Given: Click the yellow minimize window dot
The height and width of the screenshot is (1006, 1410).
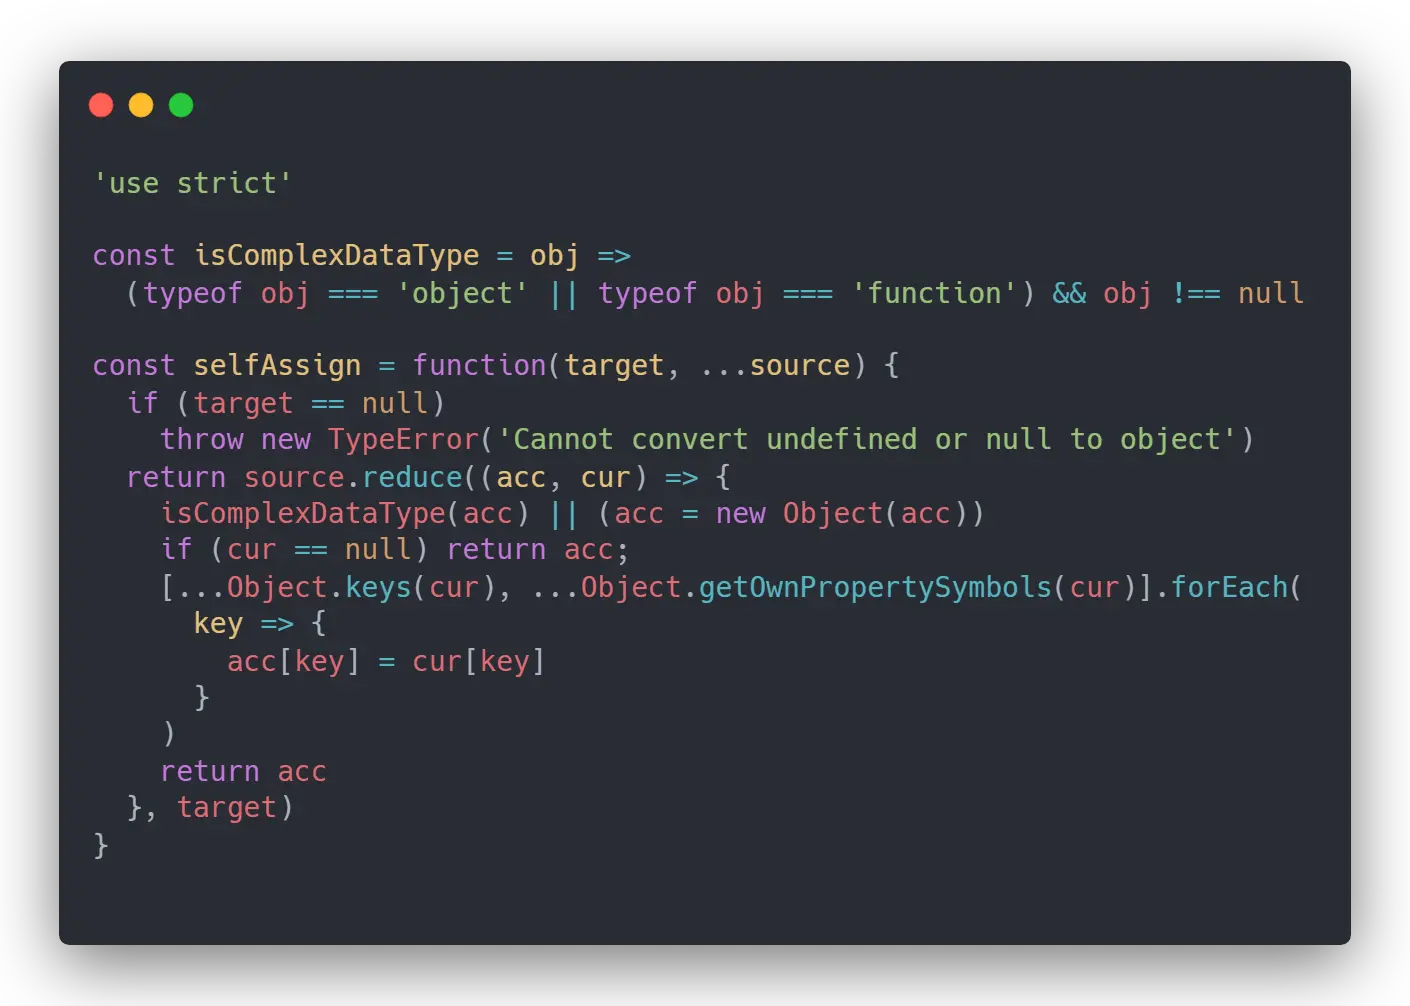Looking at the screenshot, I should pyautogui.click(x=141, y=105).
